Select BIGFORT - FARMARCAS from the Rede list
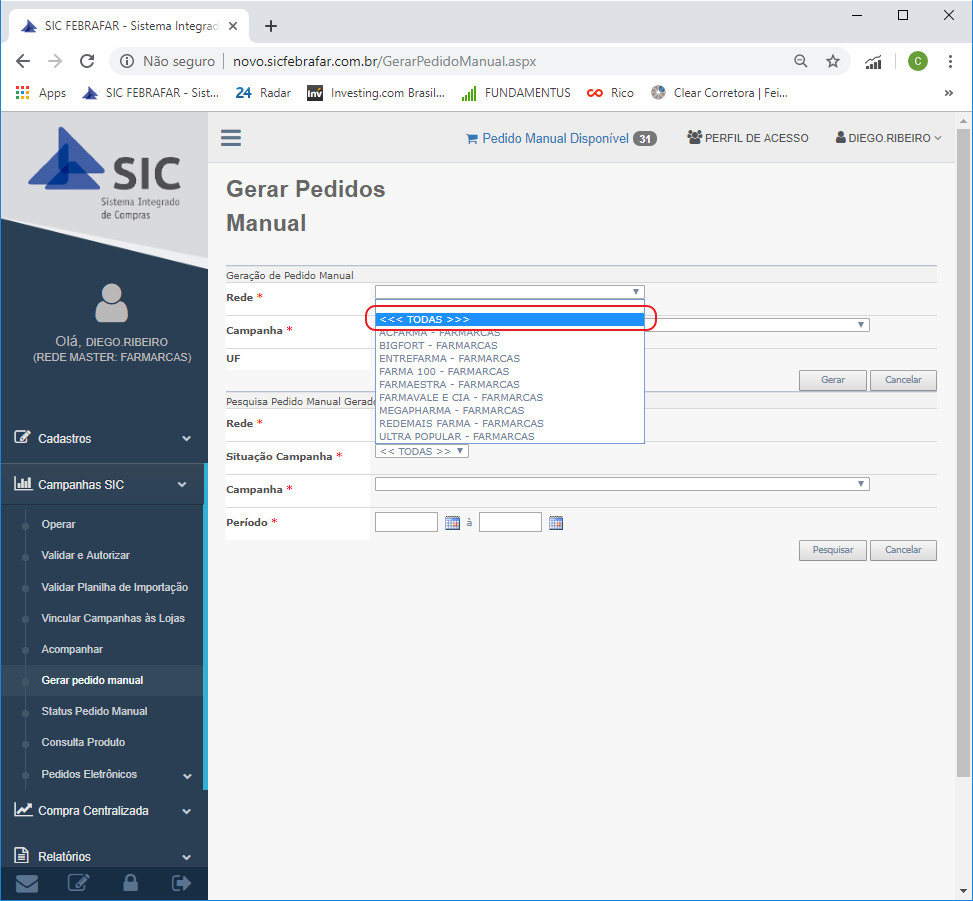This screenshot has width=973, height=901. 438,345
